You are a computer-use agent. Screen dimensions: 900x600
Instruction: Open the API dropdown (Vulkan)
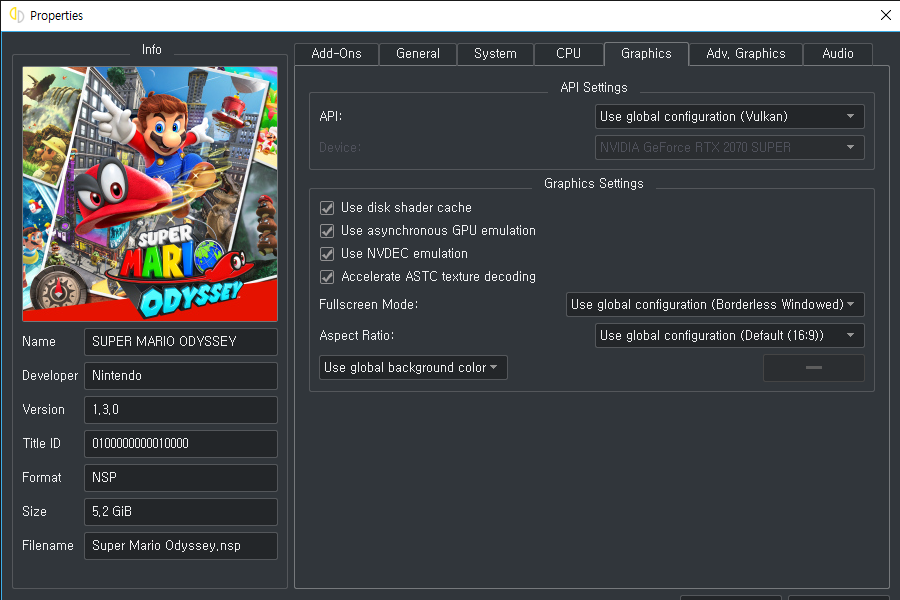730,117
